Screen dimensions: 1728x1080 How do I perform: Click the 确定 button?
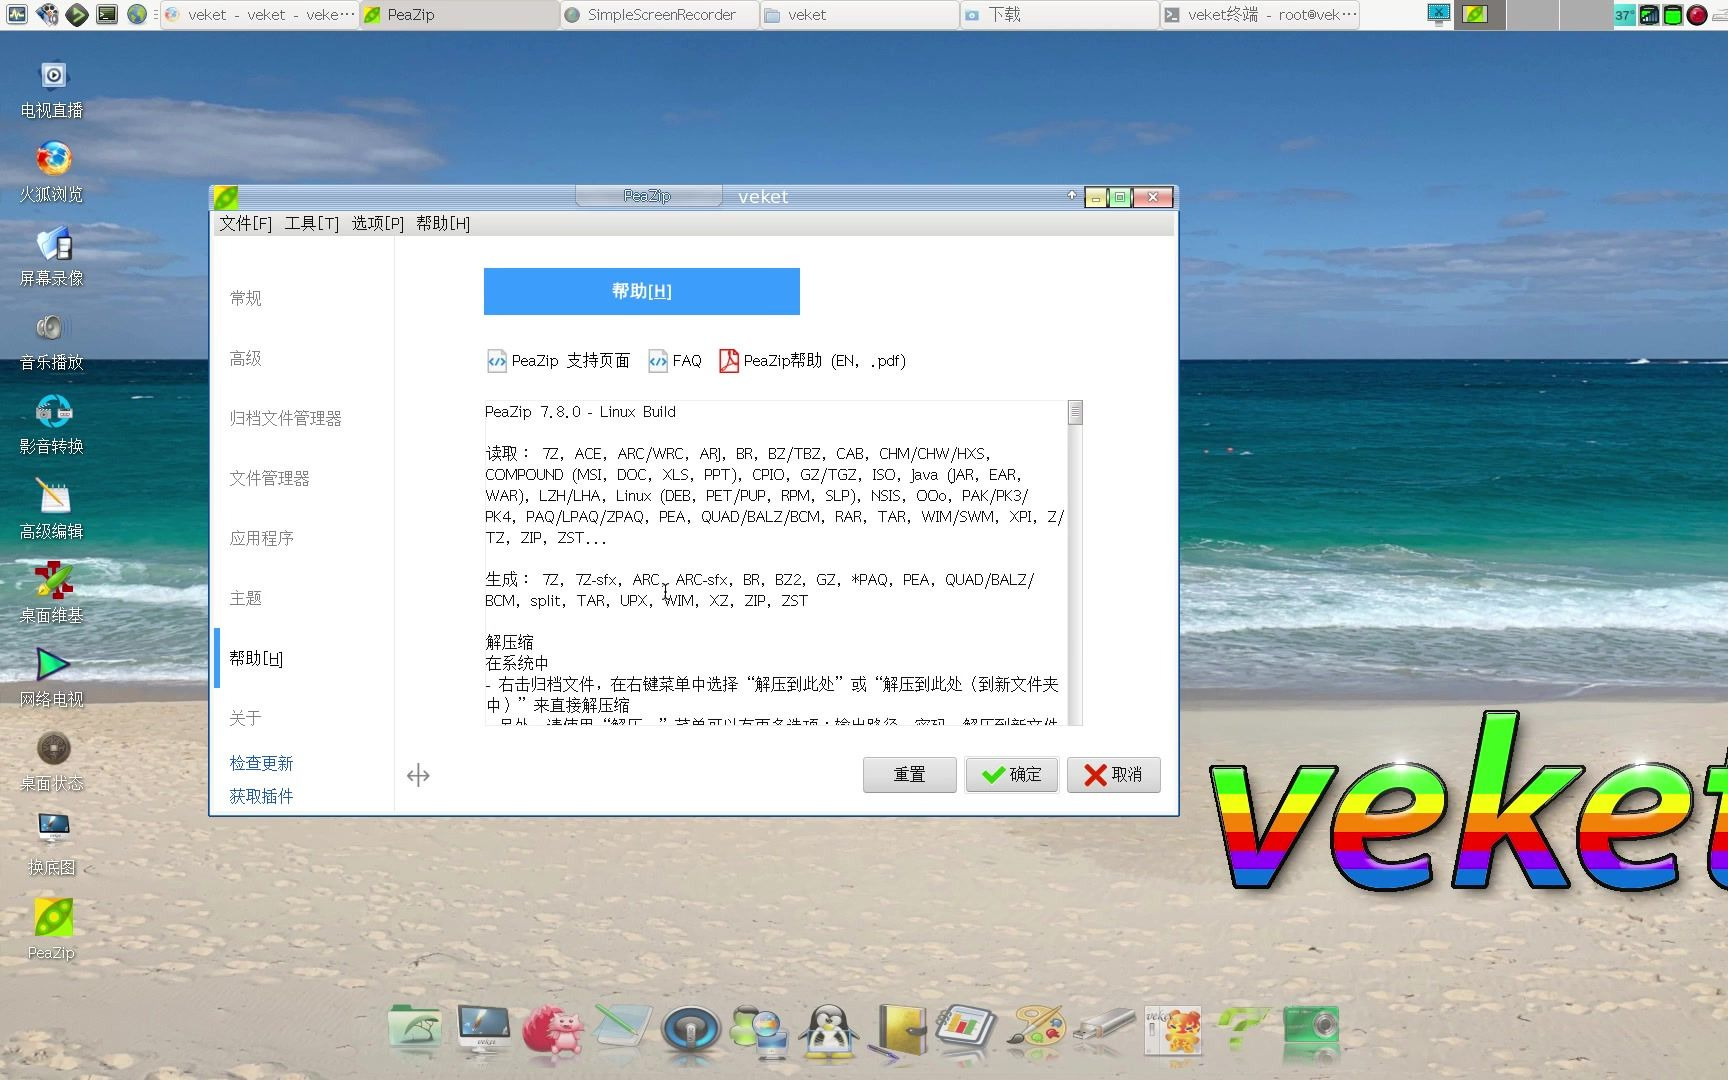coord(1012,774)
